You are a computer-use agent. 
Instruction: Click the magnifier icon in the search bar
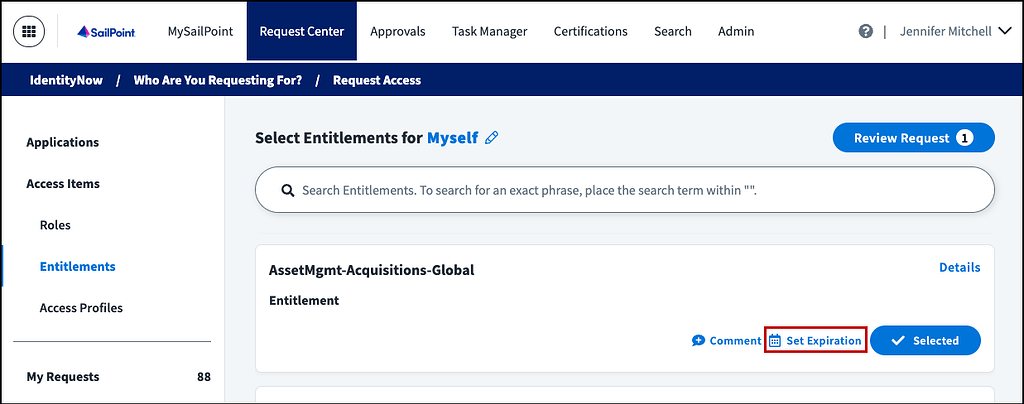(x=287, y=189)
